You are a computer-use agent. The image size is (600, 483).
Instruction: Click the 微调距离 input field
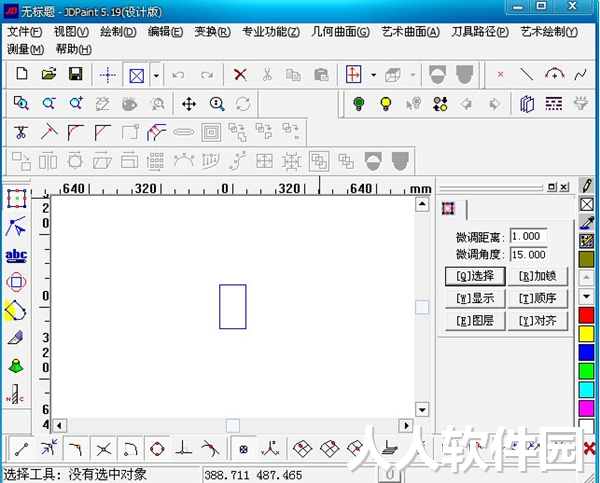coord(528,236)
